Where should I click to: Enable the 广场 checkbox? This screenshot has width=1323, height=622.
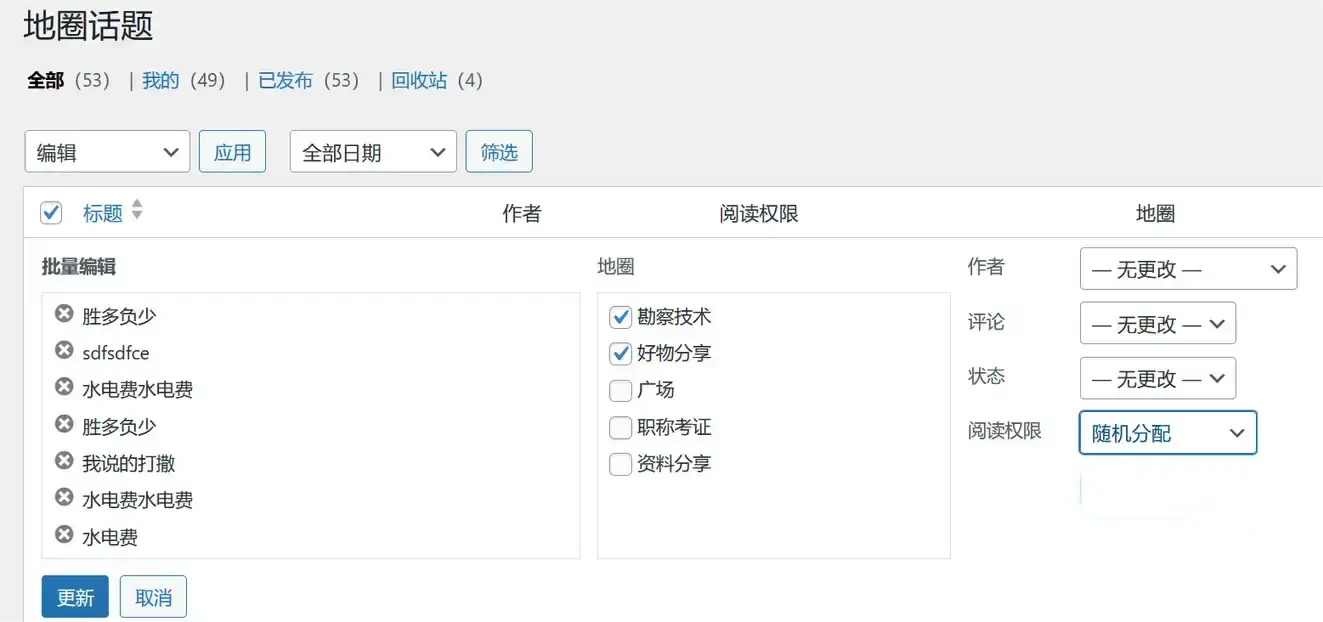[x=620, y=390]
